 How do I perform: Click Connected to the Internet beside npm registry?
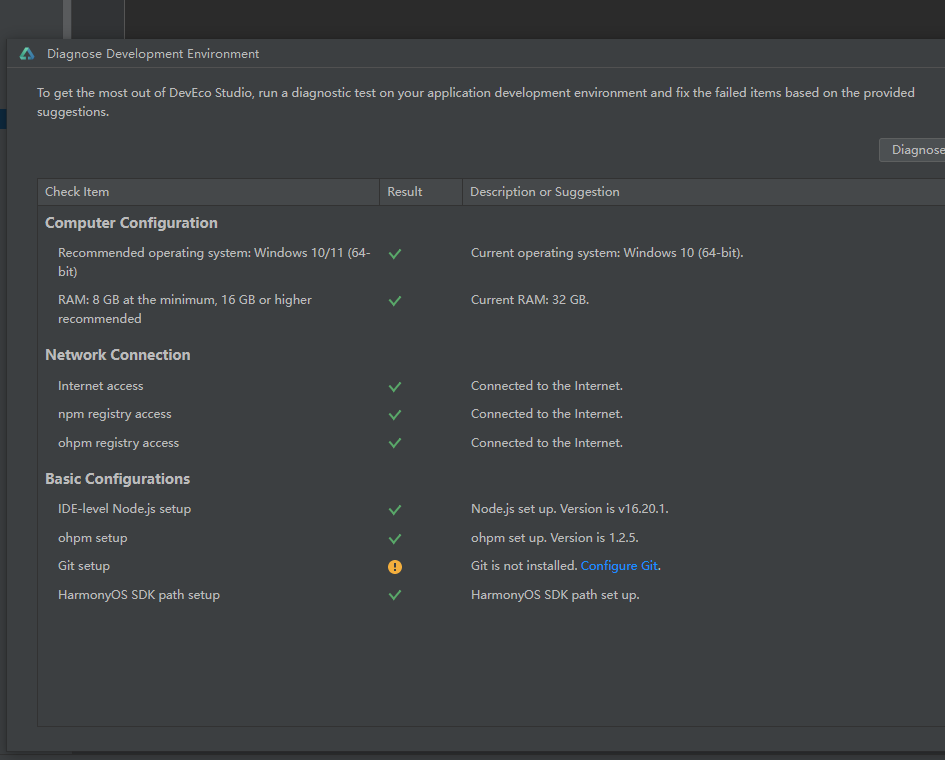click(547, 414)
